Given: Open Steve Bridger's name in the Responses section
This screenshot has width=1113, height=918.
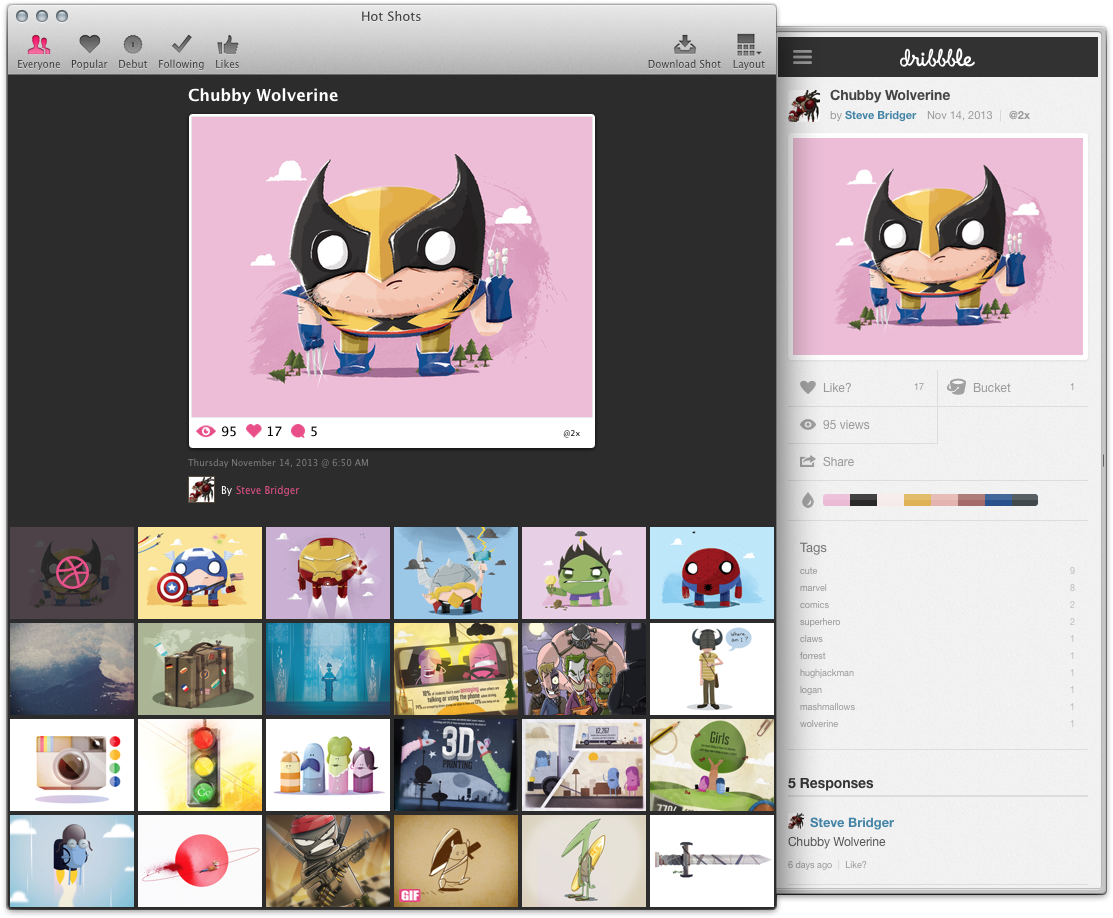Looking at the screenshot, I should click(852, 822).
